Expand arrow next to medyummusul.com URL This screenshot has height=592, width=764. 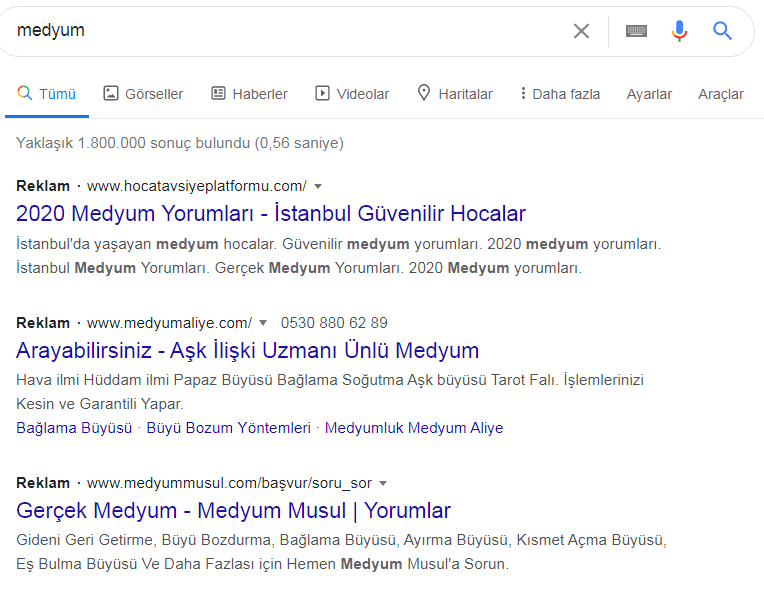[383, 483]
